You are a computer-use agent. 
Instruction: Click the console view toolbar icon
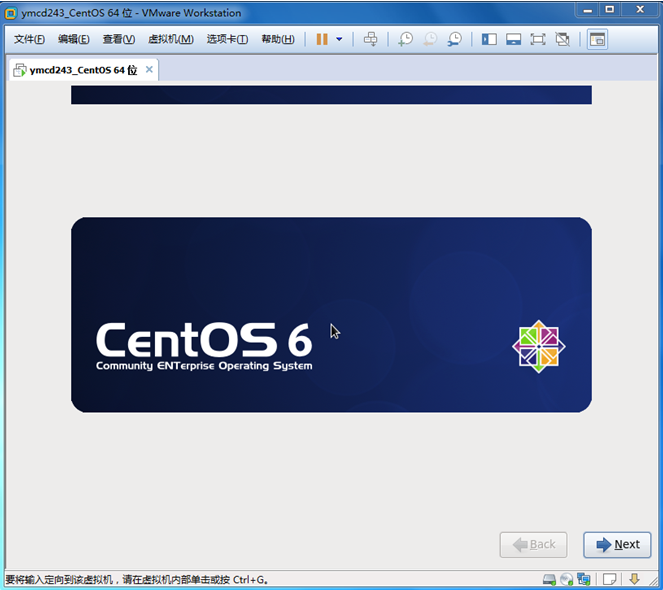[597, 39]
